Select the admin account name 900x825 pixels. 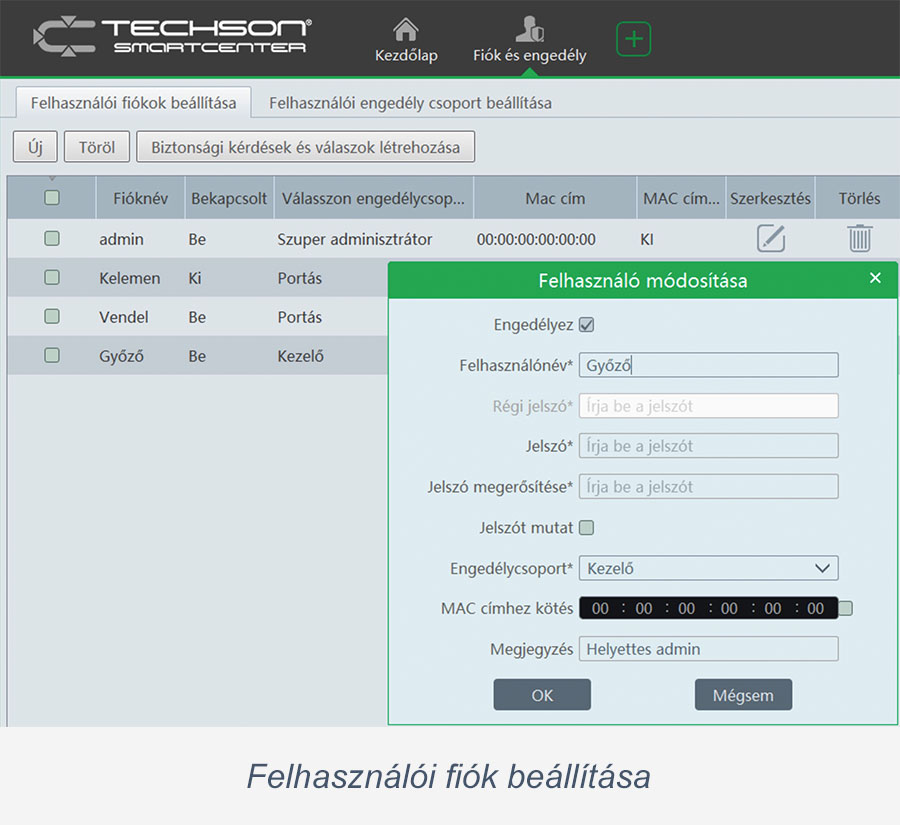121,239
